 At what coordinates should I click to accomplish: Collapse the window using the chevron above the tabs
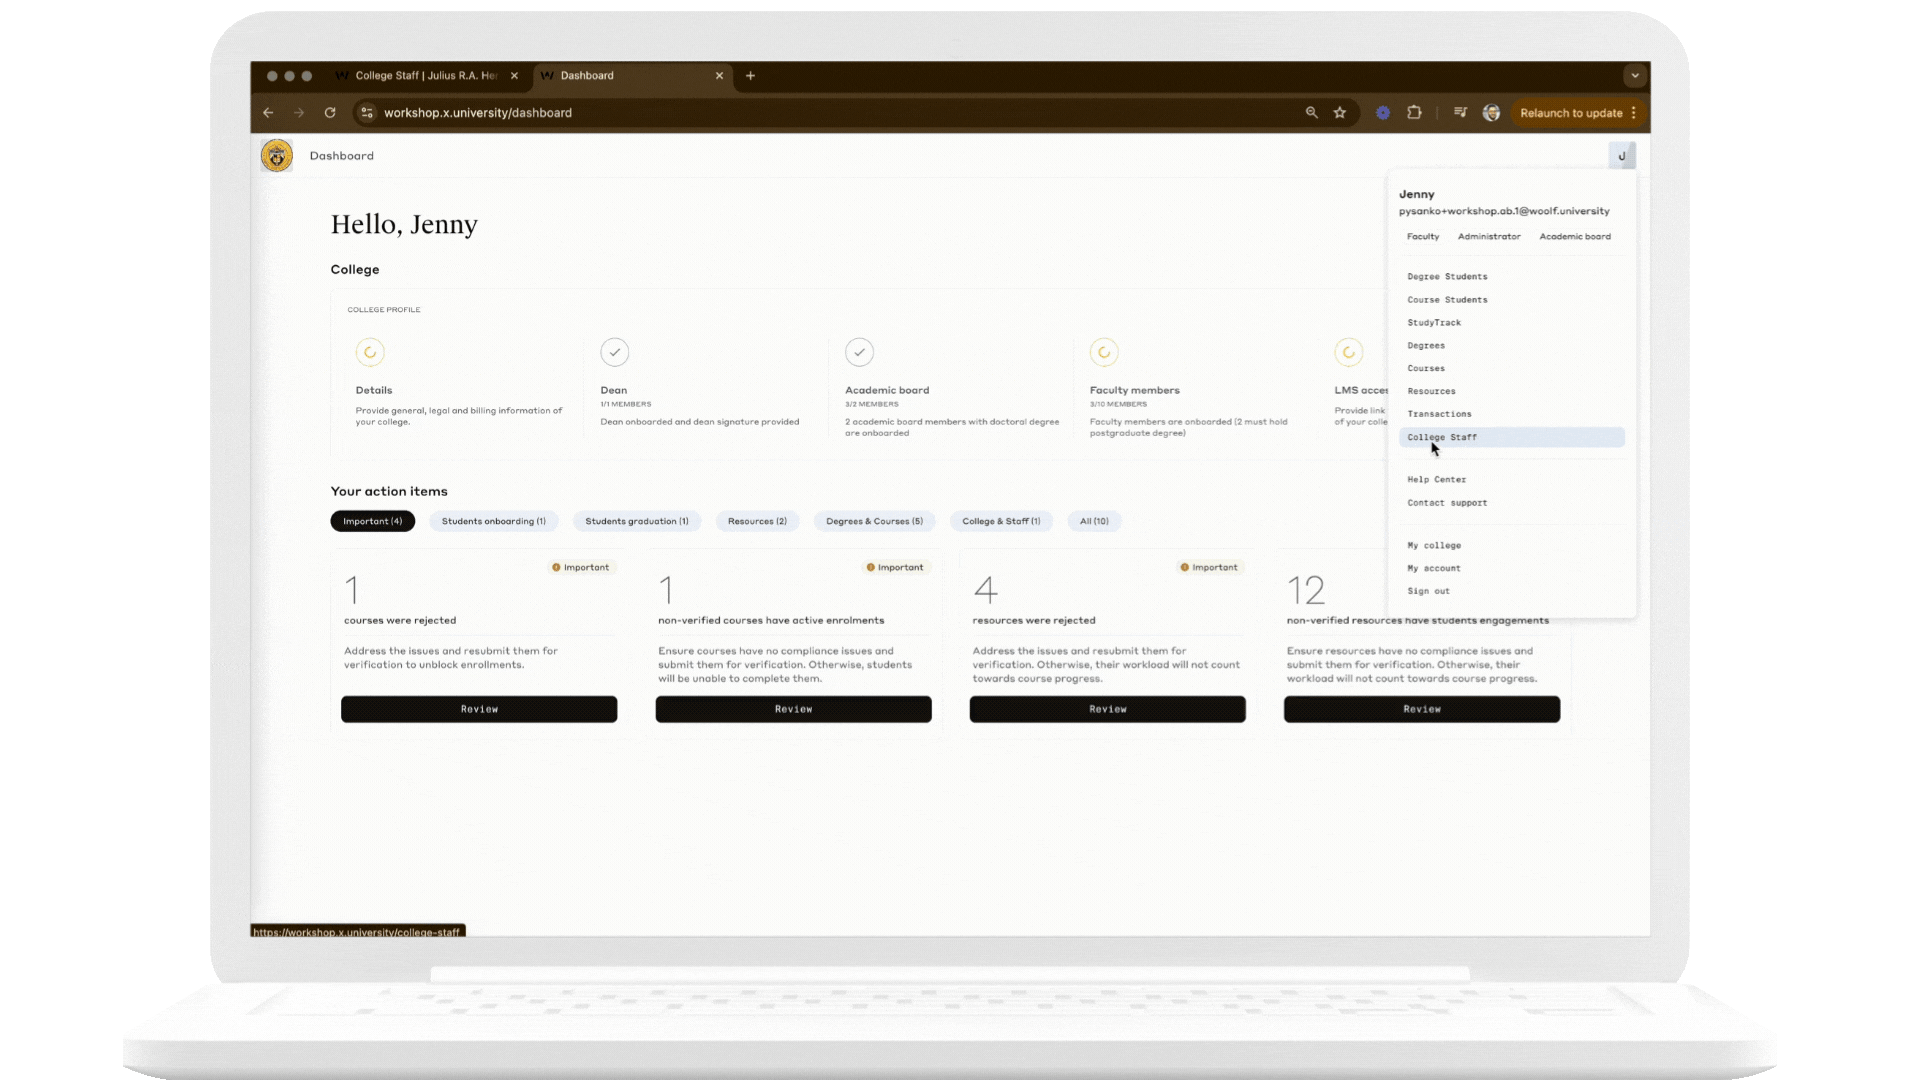(1634, 75)
